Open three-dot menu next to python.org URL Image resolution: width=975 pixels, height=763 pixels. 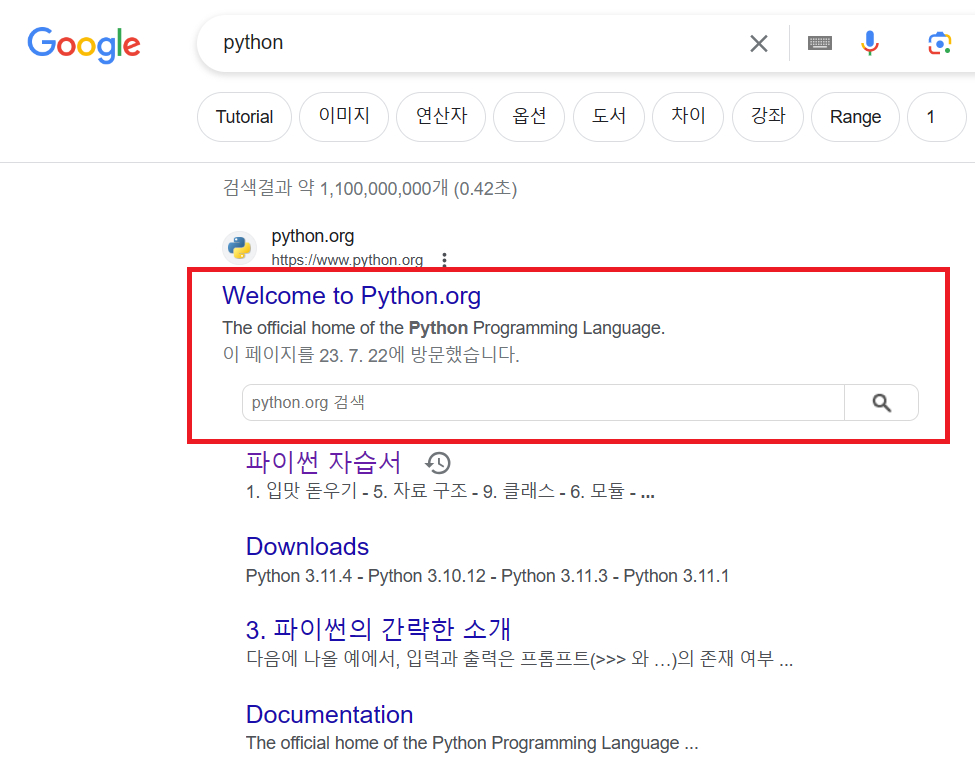click(444, 260)
